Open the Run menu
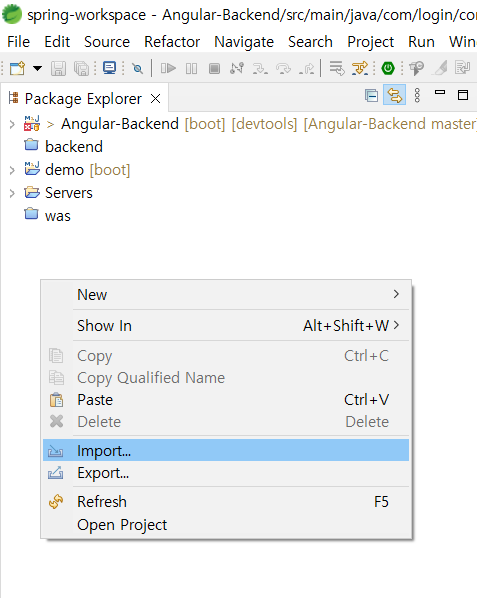 point(421,42)
